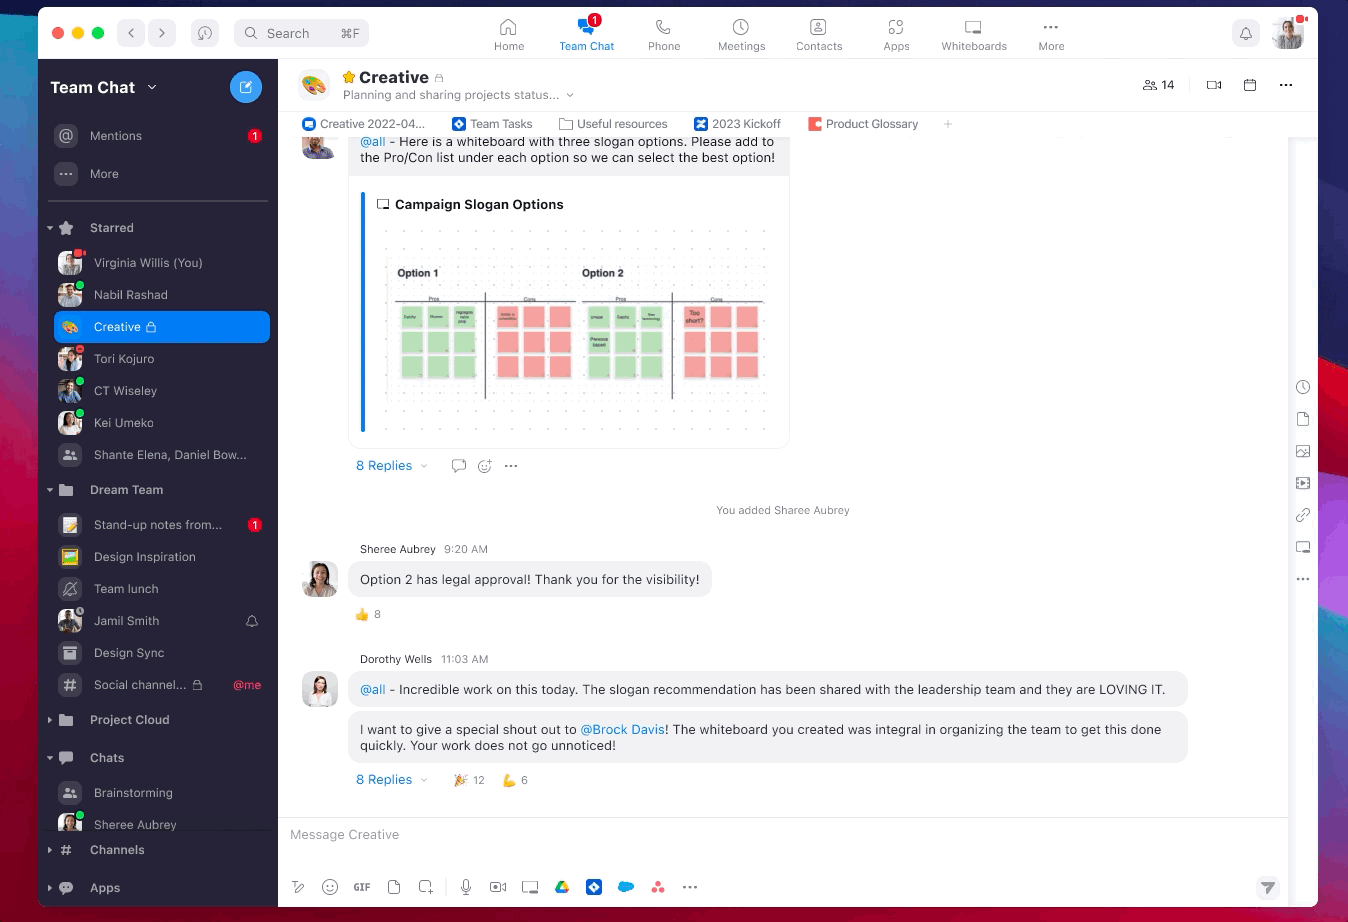1348x922 pixels.
Task: Open the right-panel clock icon
Action: [x=1303, y=387]
